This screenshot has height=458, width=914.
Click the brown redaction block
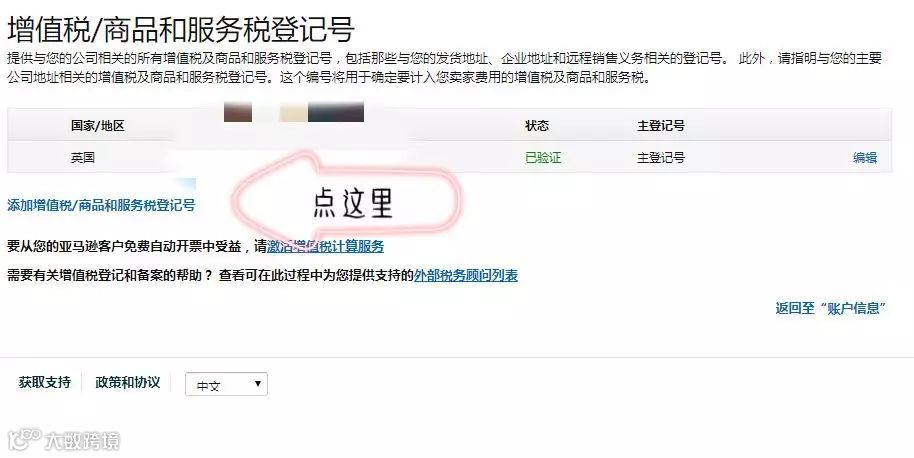tap(238, 111)
